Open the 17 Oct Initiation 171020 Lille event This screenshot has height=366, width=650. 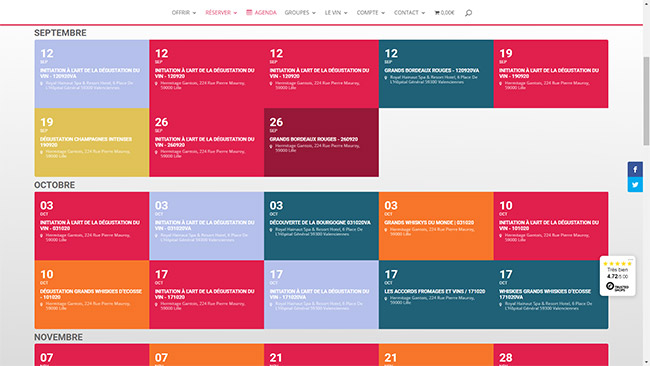(x=206, y=295)
